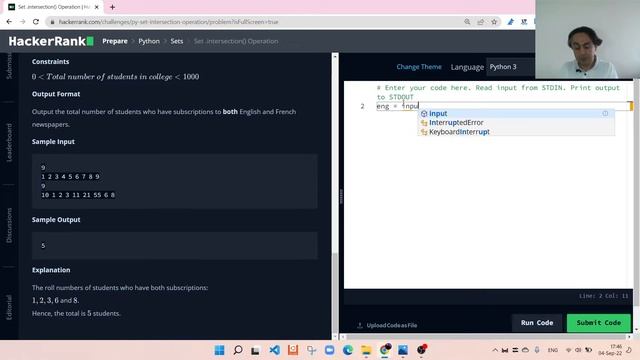Open Windows taskbar search
This screenshot has height=360, width=640.
[x=238, y=350]
